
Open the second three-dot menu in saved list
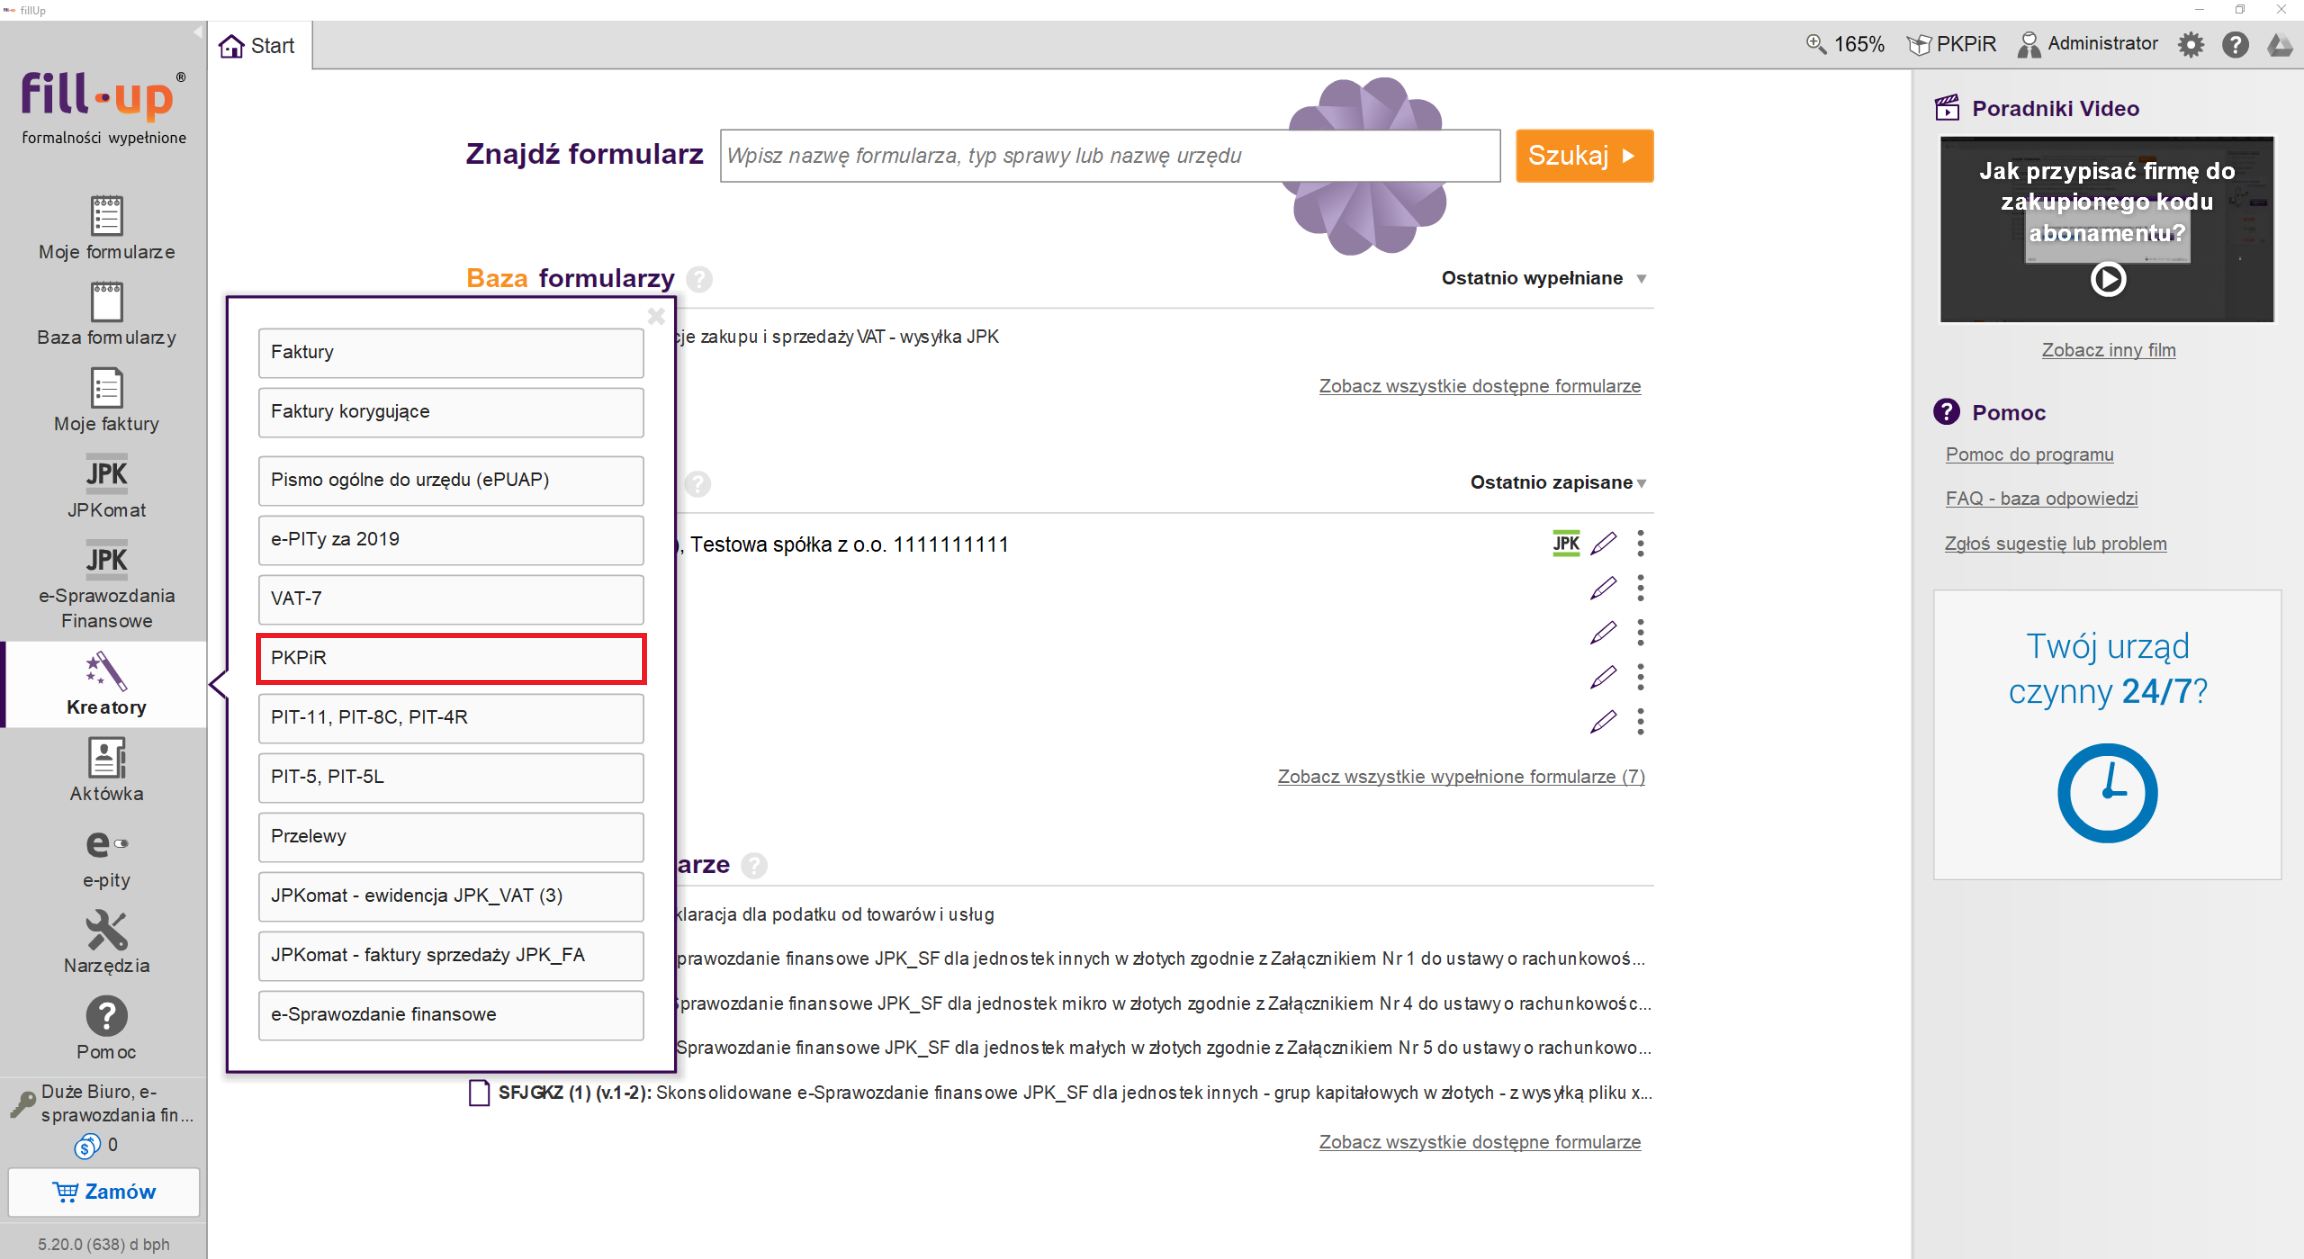click(x=1640, y=588)
